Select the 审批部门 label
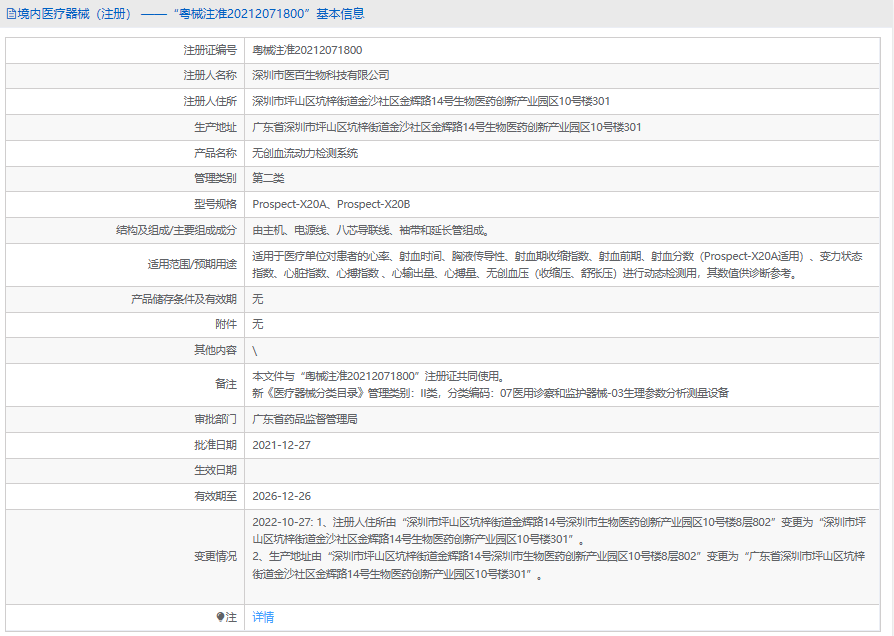894x636 pixels. click(x=216, y=419)
